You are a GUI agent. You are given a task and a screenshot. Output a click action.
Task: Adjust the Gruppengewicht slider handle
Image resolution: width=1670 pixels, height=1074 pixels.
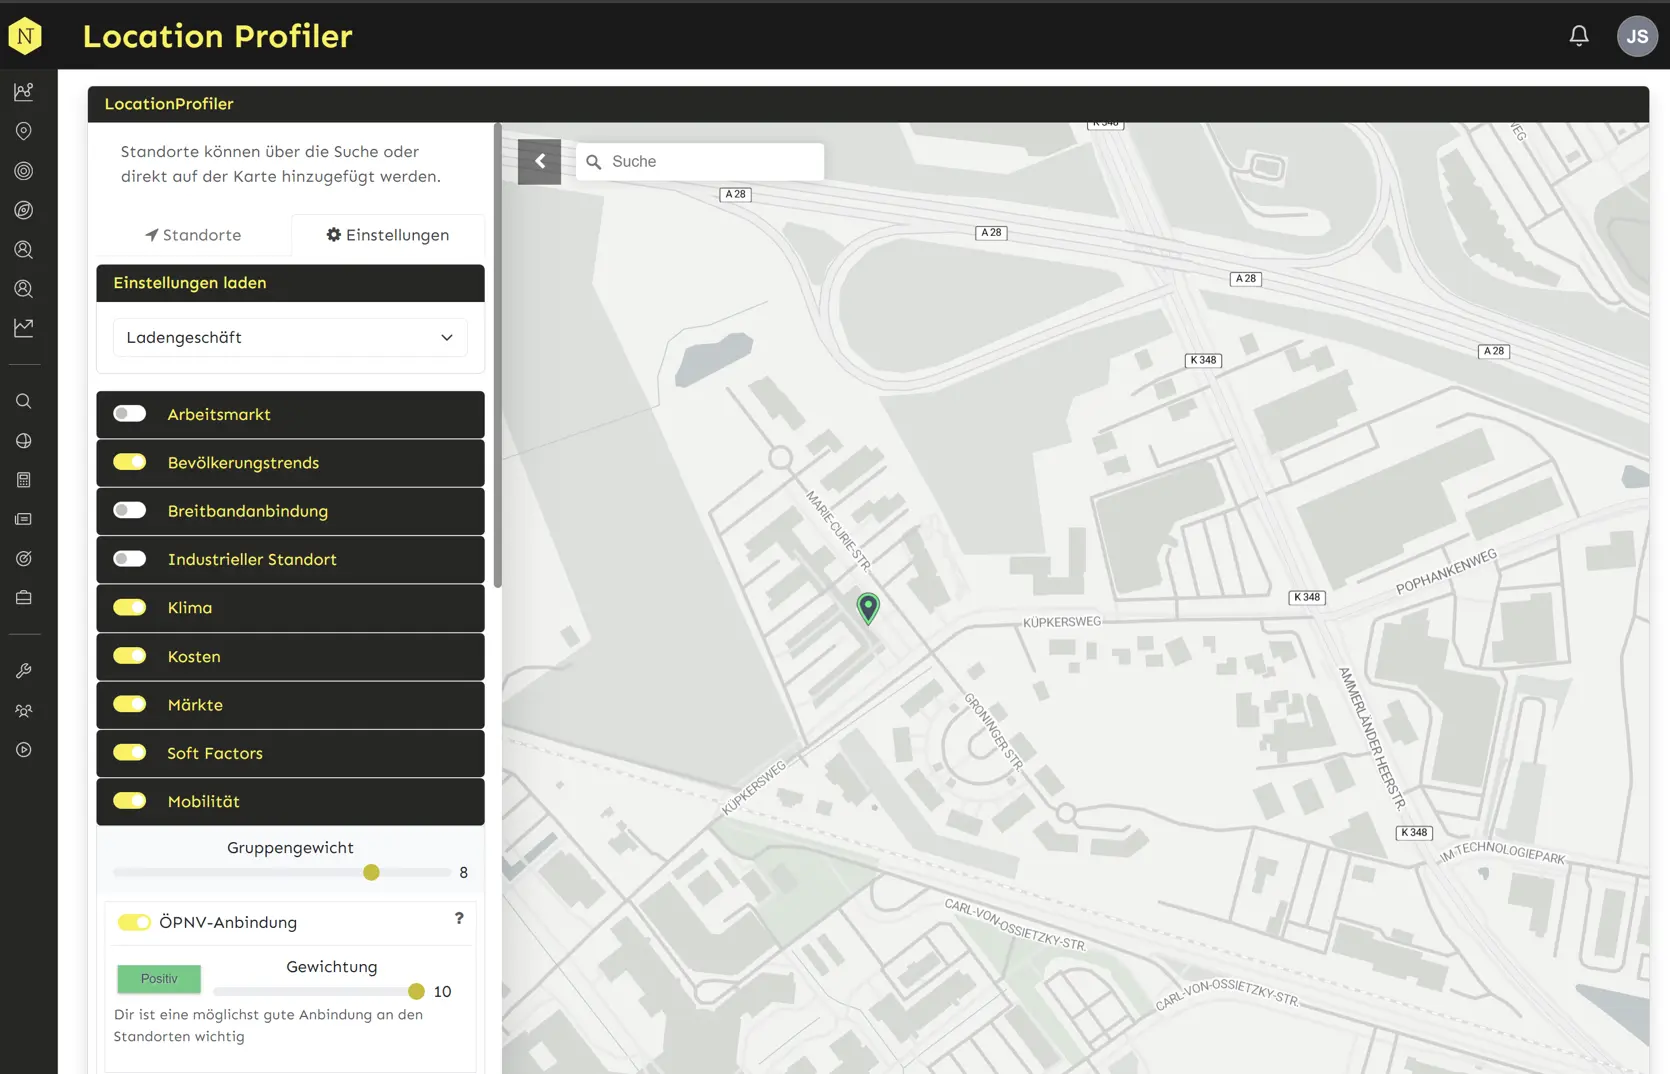[x=371, y=872]
